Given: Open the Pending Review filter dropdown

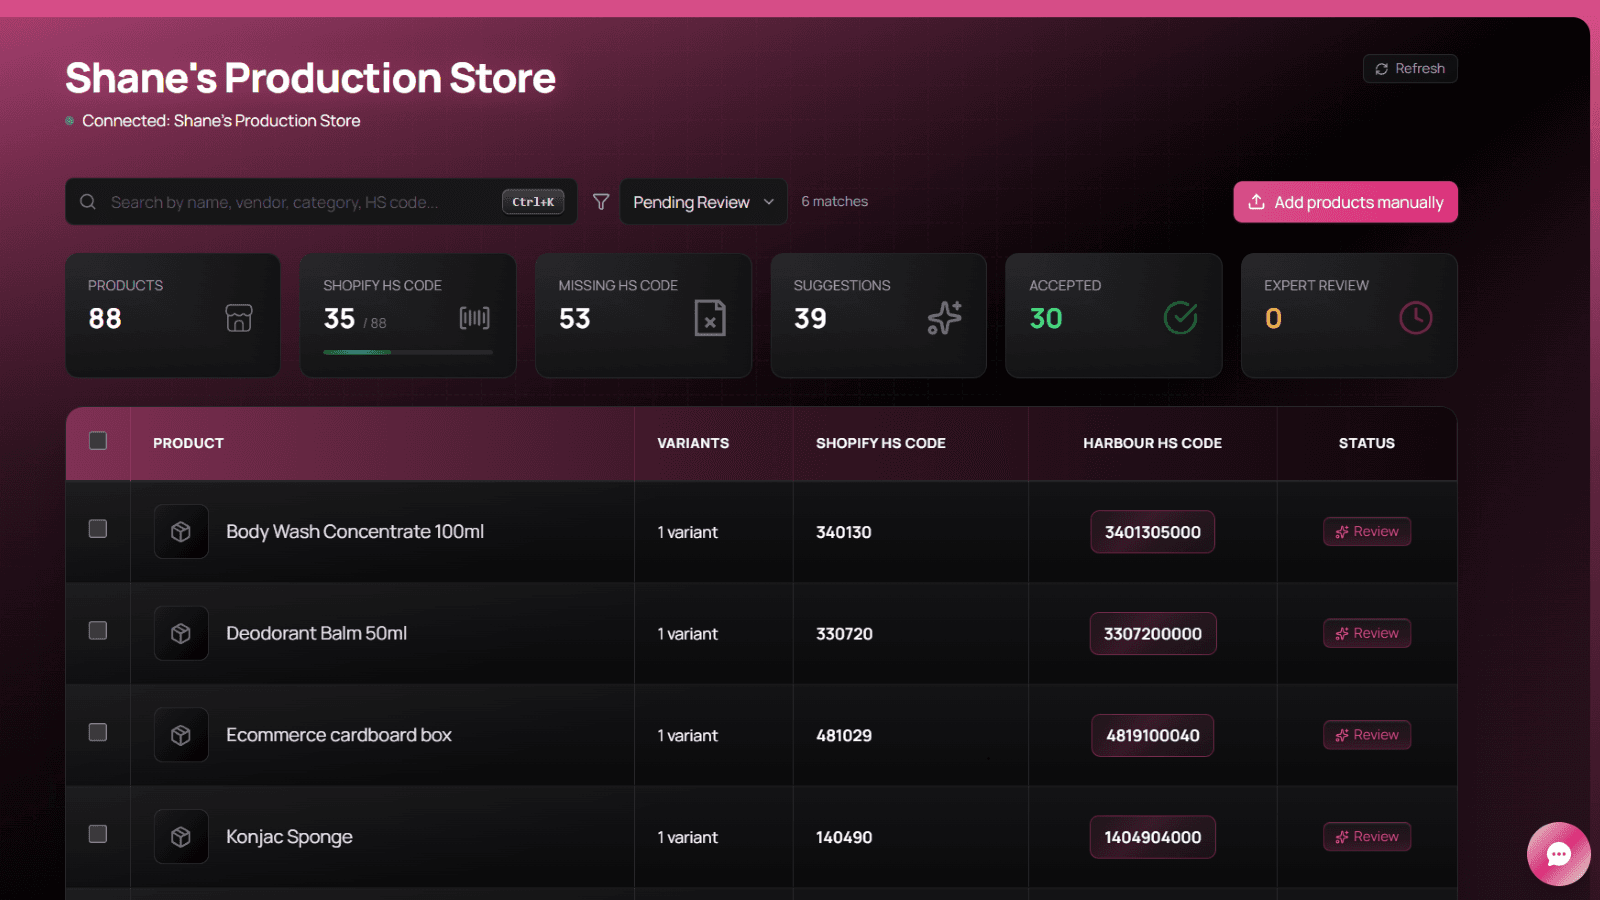Looking at the screenshot, I should click(703, 202).
